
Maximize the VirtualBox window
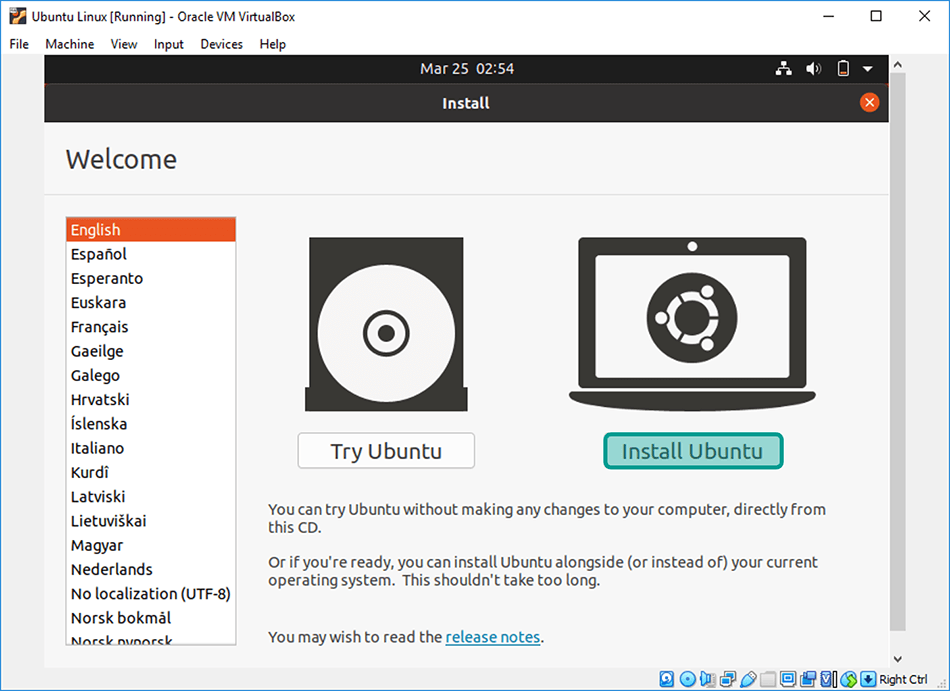876,16
